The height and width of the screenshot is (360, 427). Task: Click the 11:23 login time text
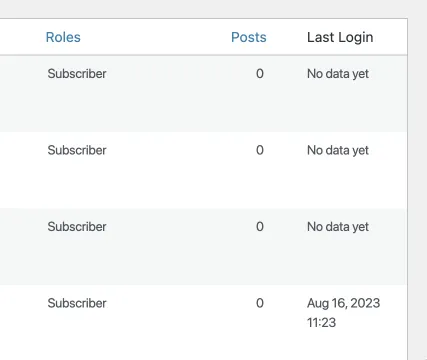click(321, 323)
